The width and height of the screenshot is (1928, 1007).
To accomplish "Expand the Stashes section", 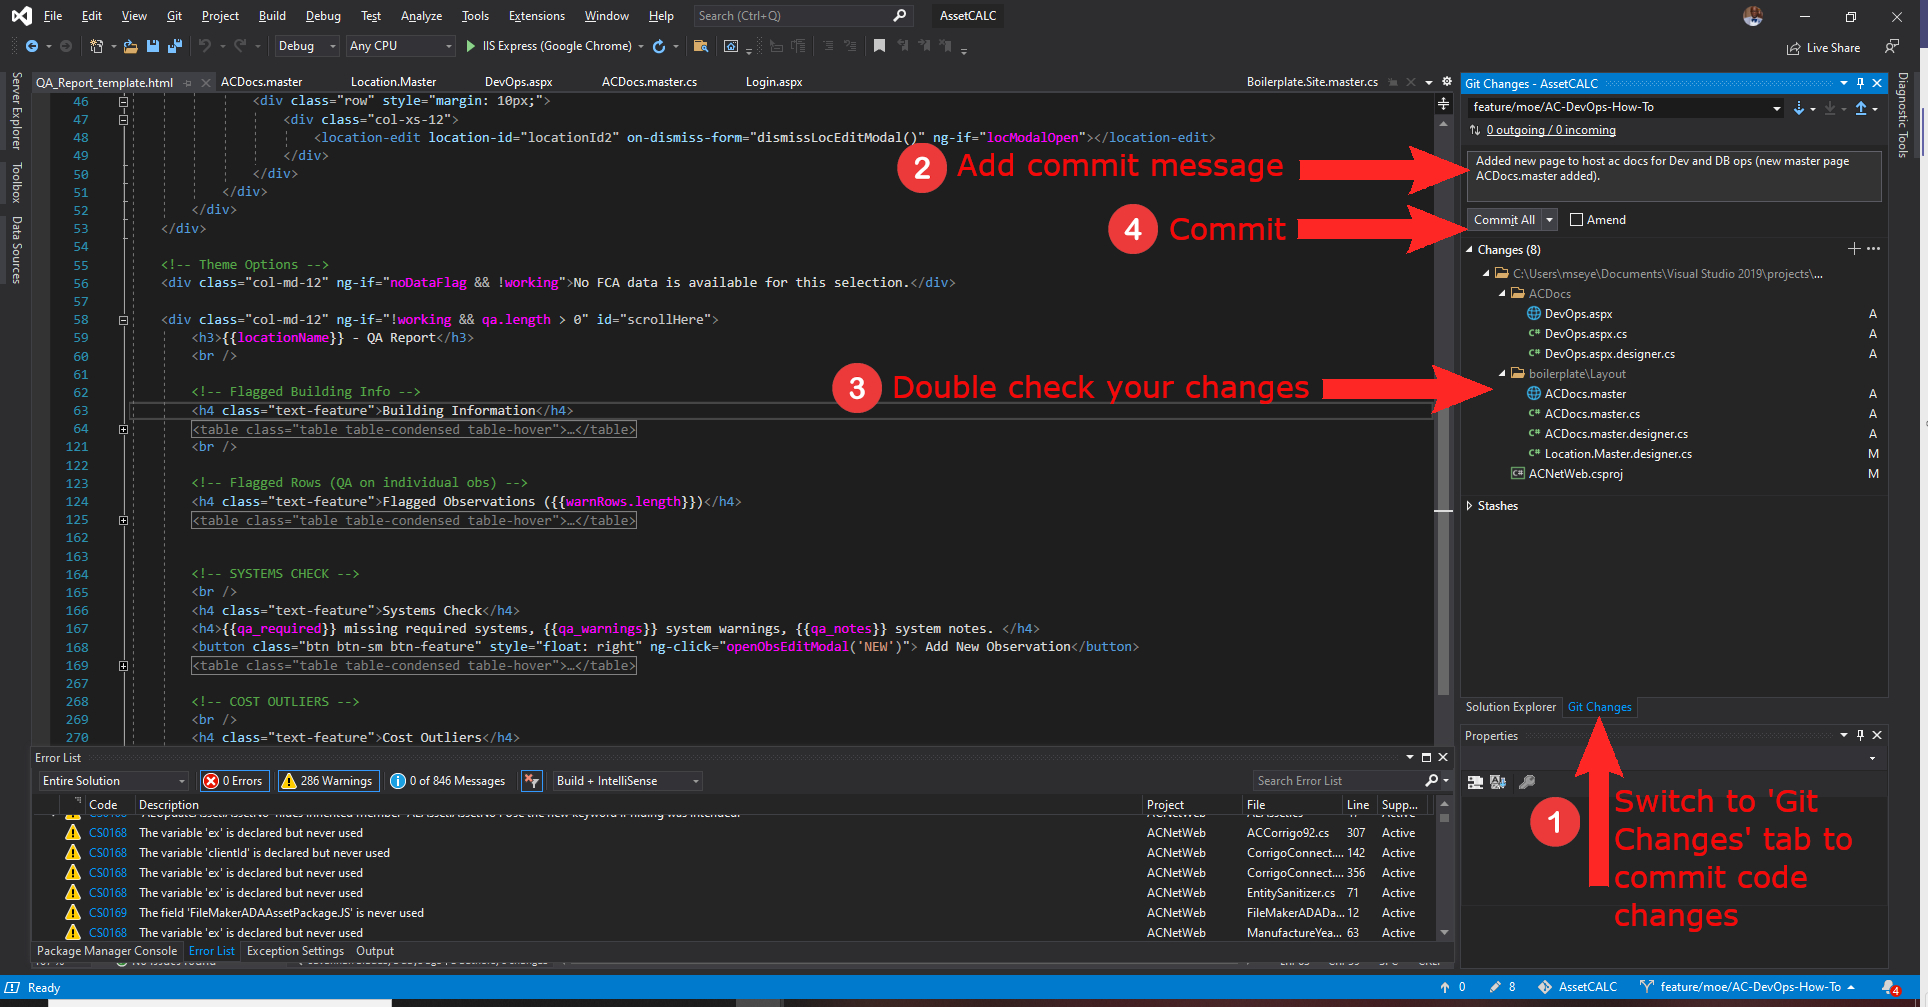I will tap(1469, 506).
